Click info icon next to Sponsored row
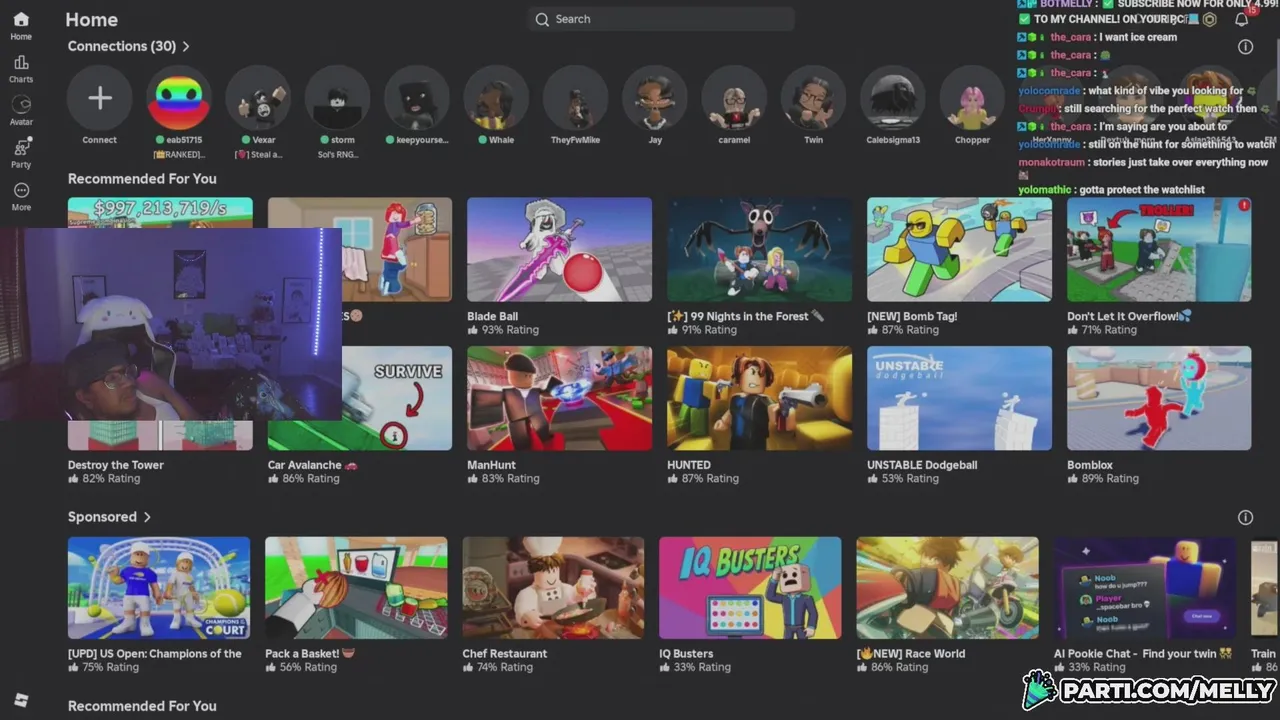This screenshot has width=1280, height=720. click(x=1245, y=517)
